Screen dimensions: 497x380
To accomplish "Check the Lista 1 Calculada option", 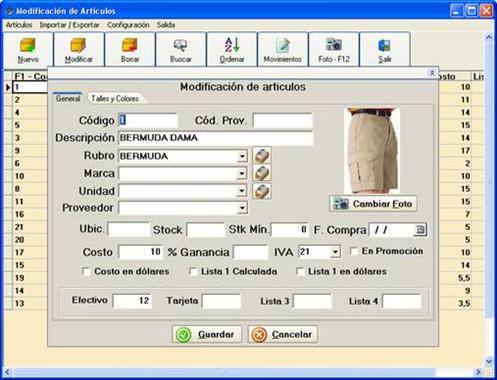I will click(193, 272).
